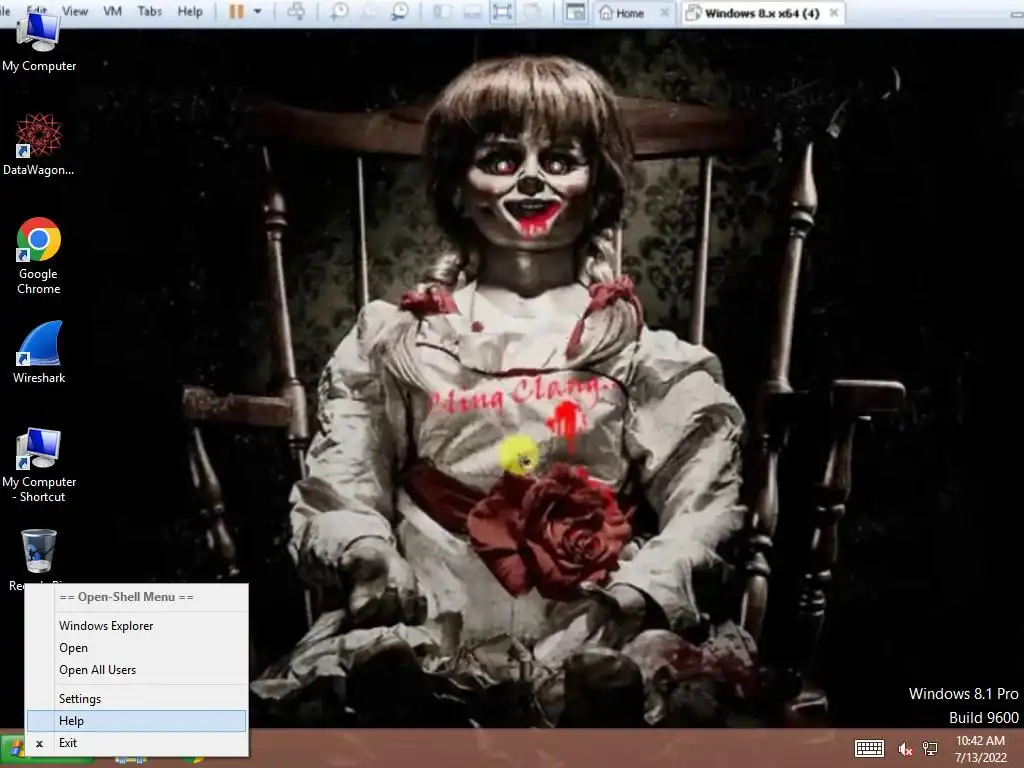The height and width of the screenshot is (768, 1024).
Task: Click the highlighted Help menu entry
Action: (136, 721)
